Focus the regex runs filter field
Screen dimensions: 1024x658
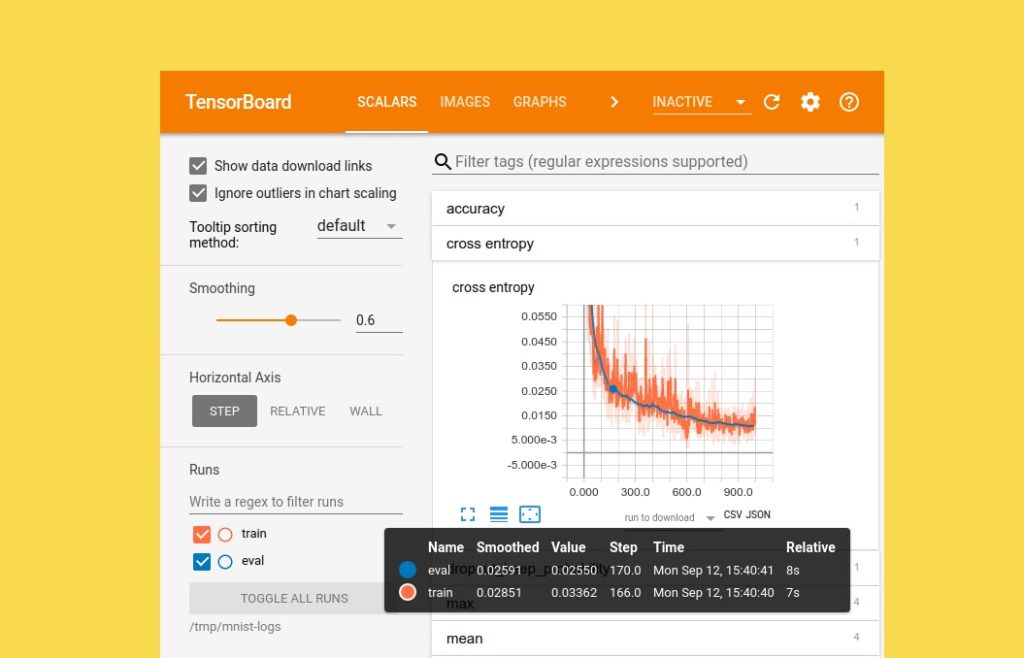(296, 501)
